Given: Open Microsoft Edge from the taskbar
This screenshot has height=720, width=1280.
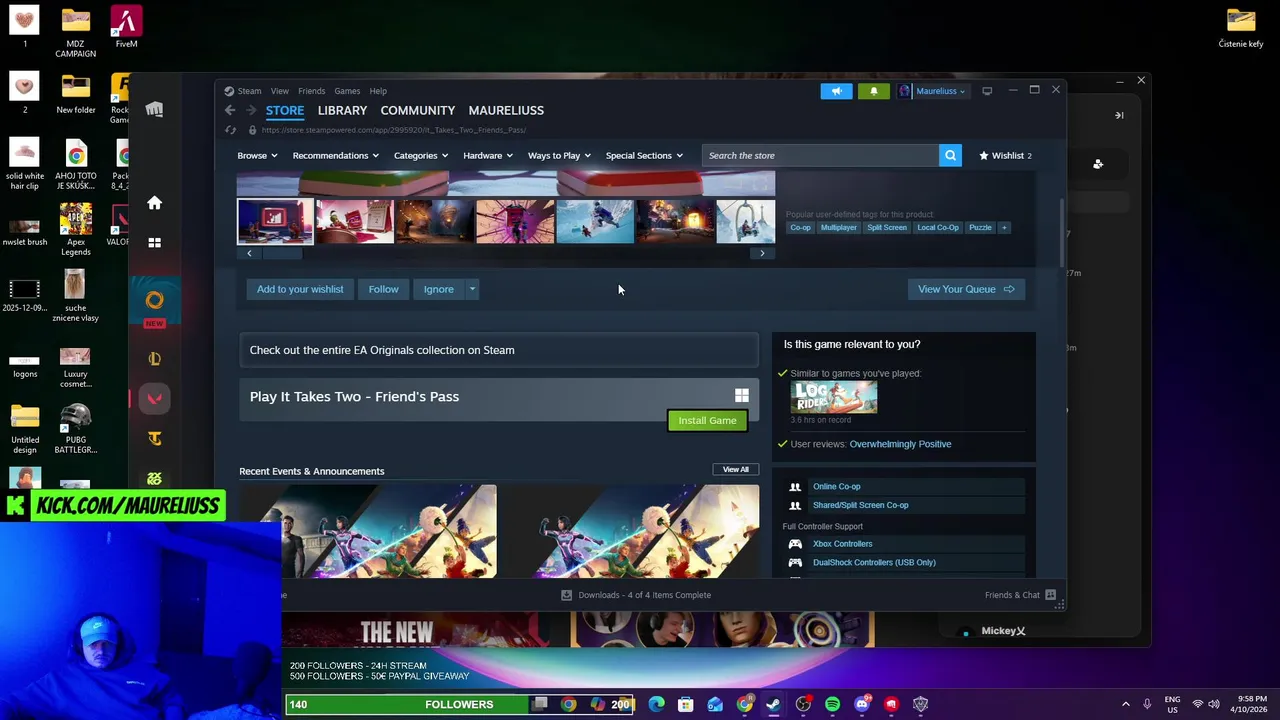Looking at the screenshot, I should [x=657, y=704].
